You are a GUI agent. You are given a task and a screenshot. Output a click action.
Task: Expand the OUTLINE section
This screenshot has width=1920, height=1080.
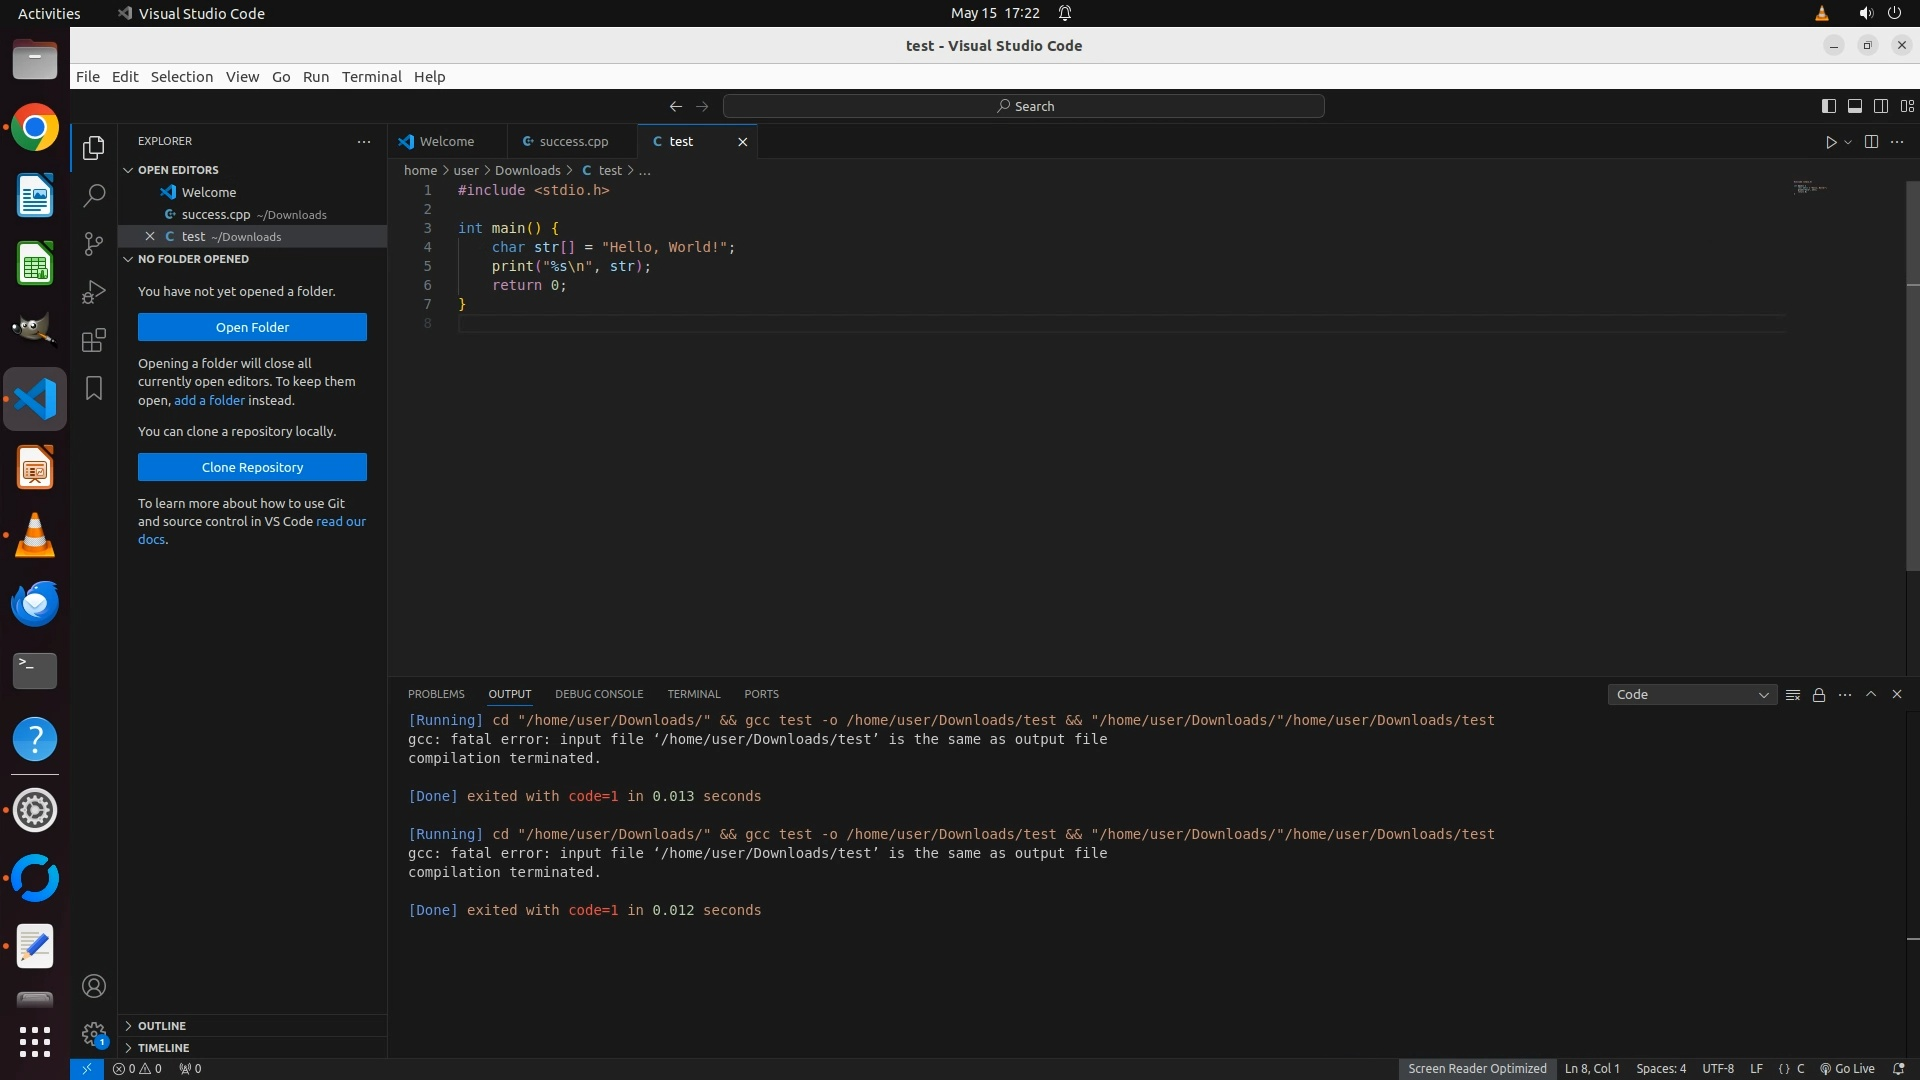(162, 1026)
